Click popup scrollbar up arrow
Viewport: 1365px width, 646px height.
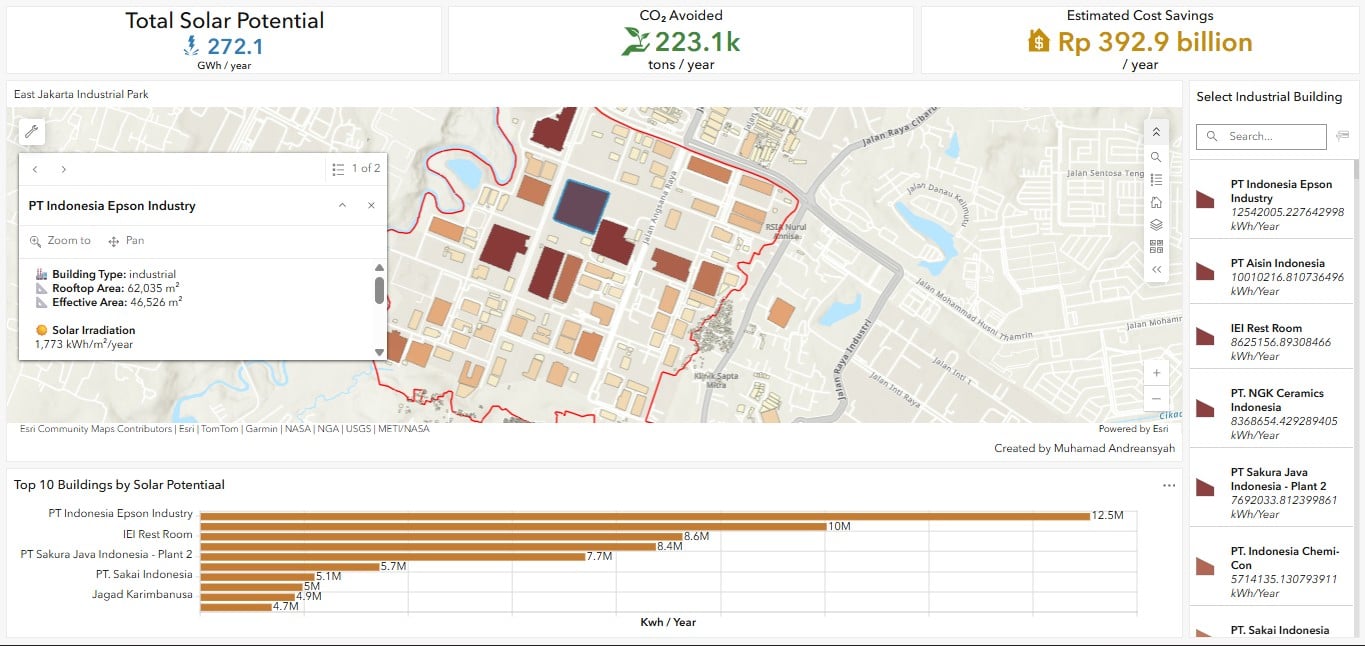click(379, 267)
